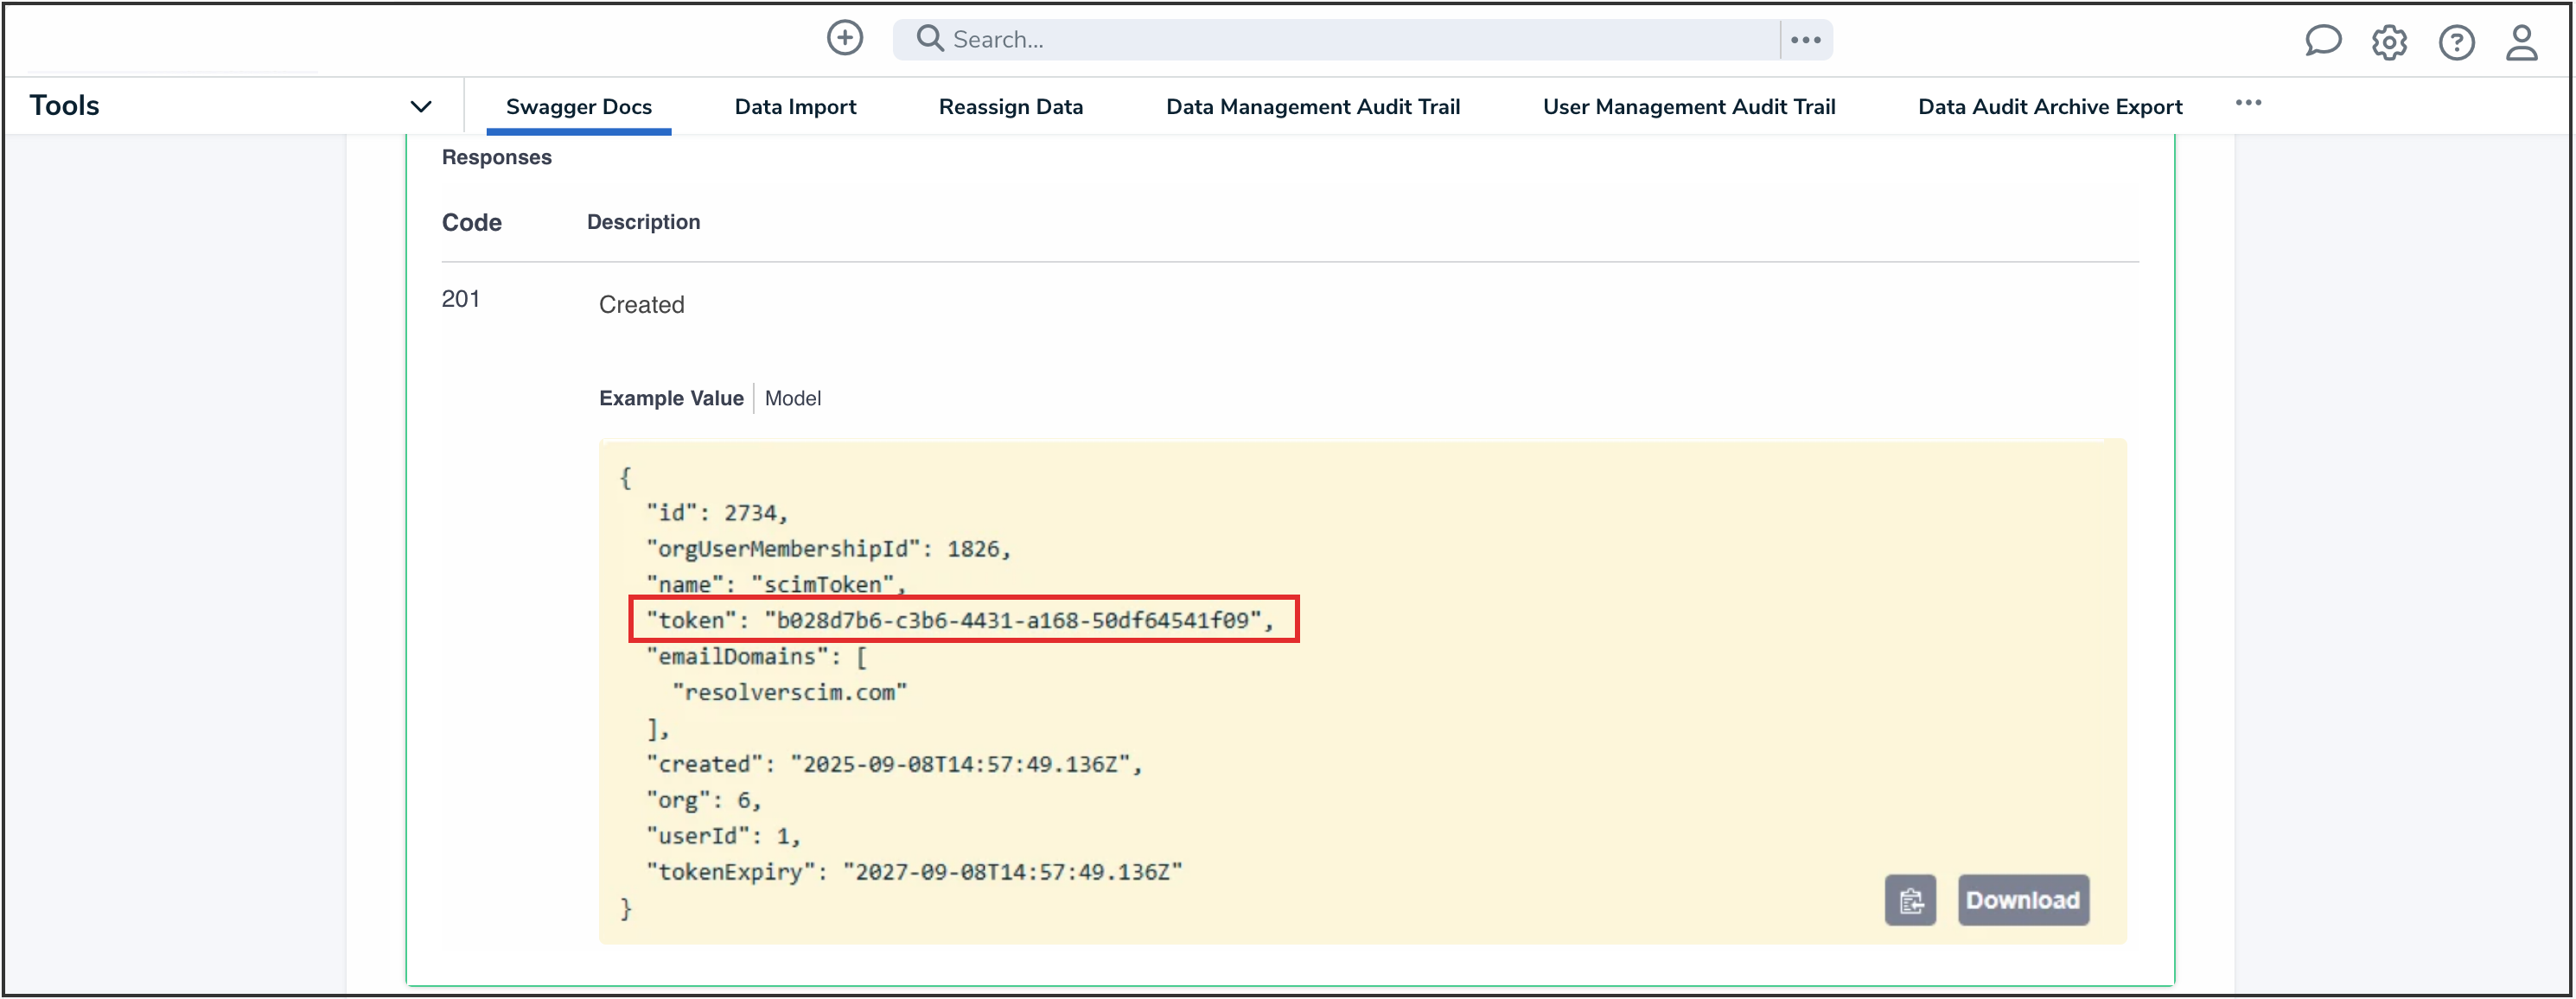Click into the Search input field
The height and width of the screenshot is (999, 2576).
(x=1350, y=40)
